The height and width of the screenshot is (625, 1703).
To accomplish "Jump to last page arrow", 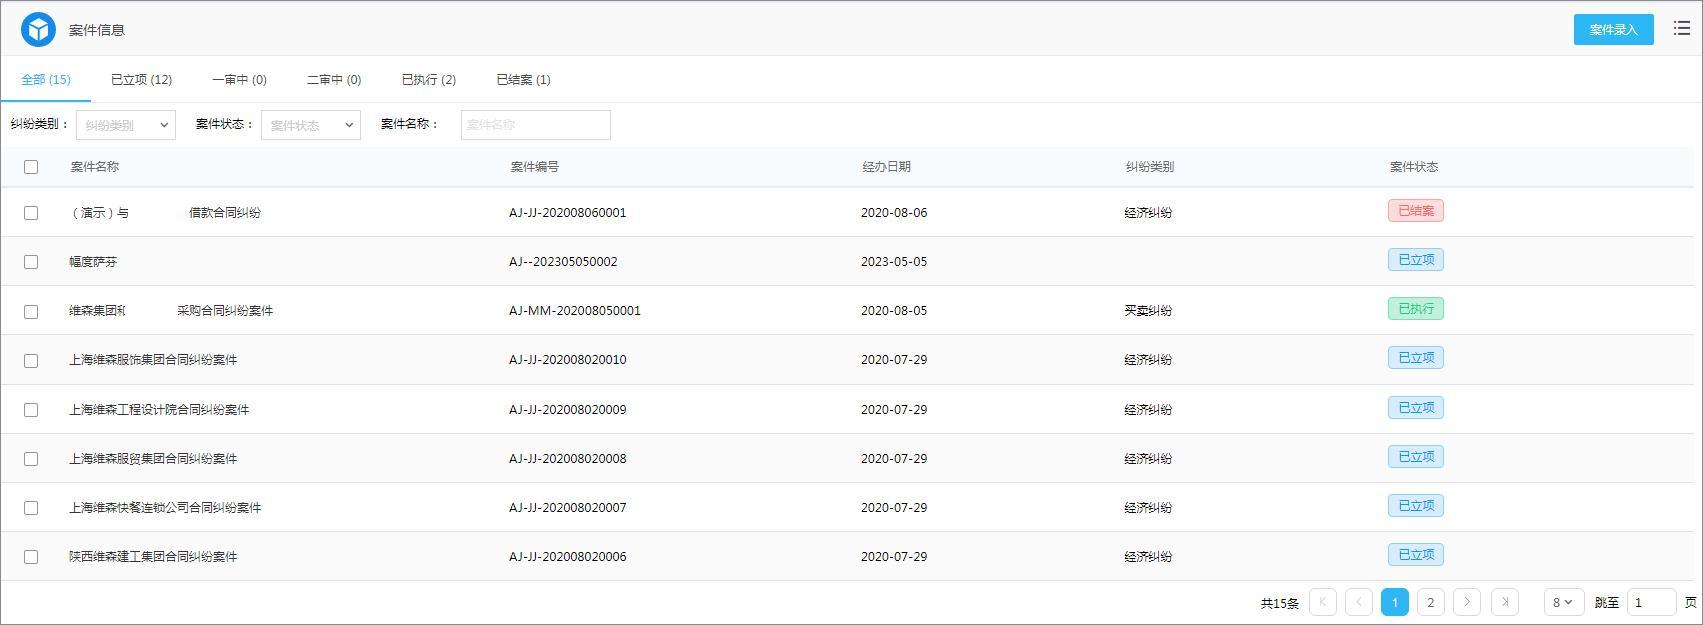I will 1504,602.
